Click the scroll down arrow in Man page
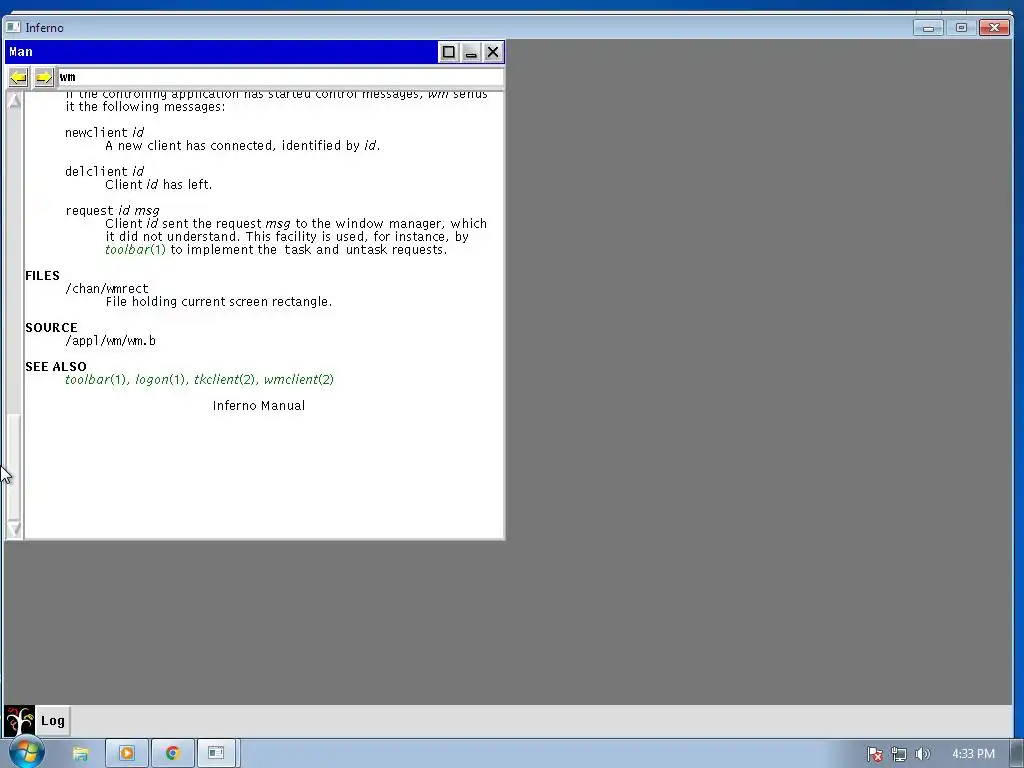This screenshot has height=768, width=1024. pyautogui.click(x=14, y=529)
